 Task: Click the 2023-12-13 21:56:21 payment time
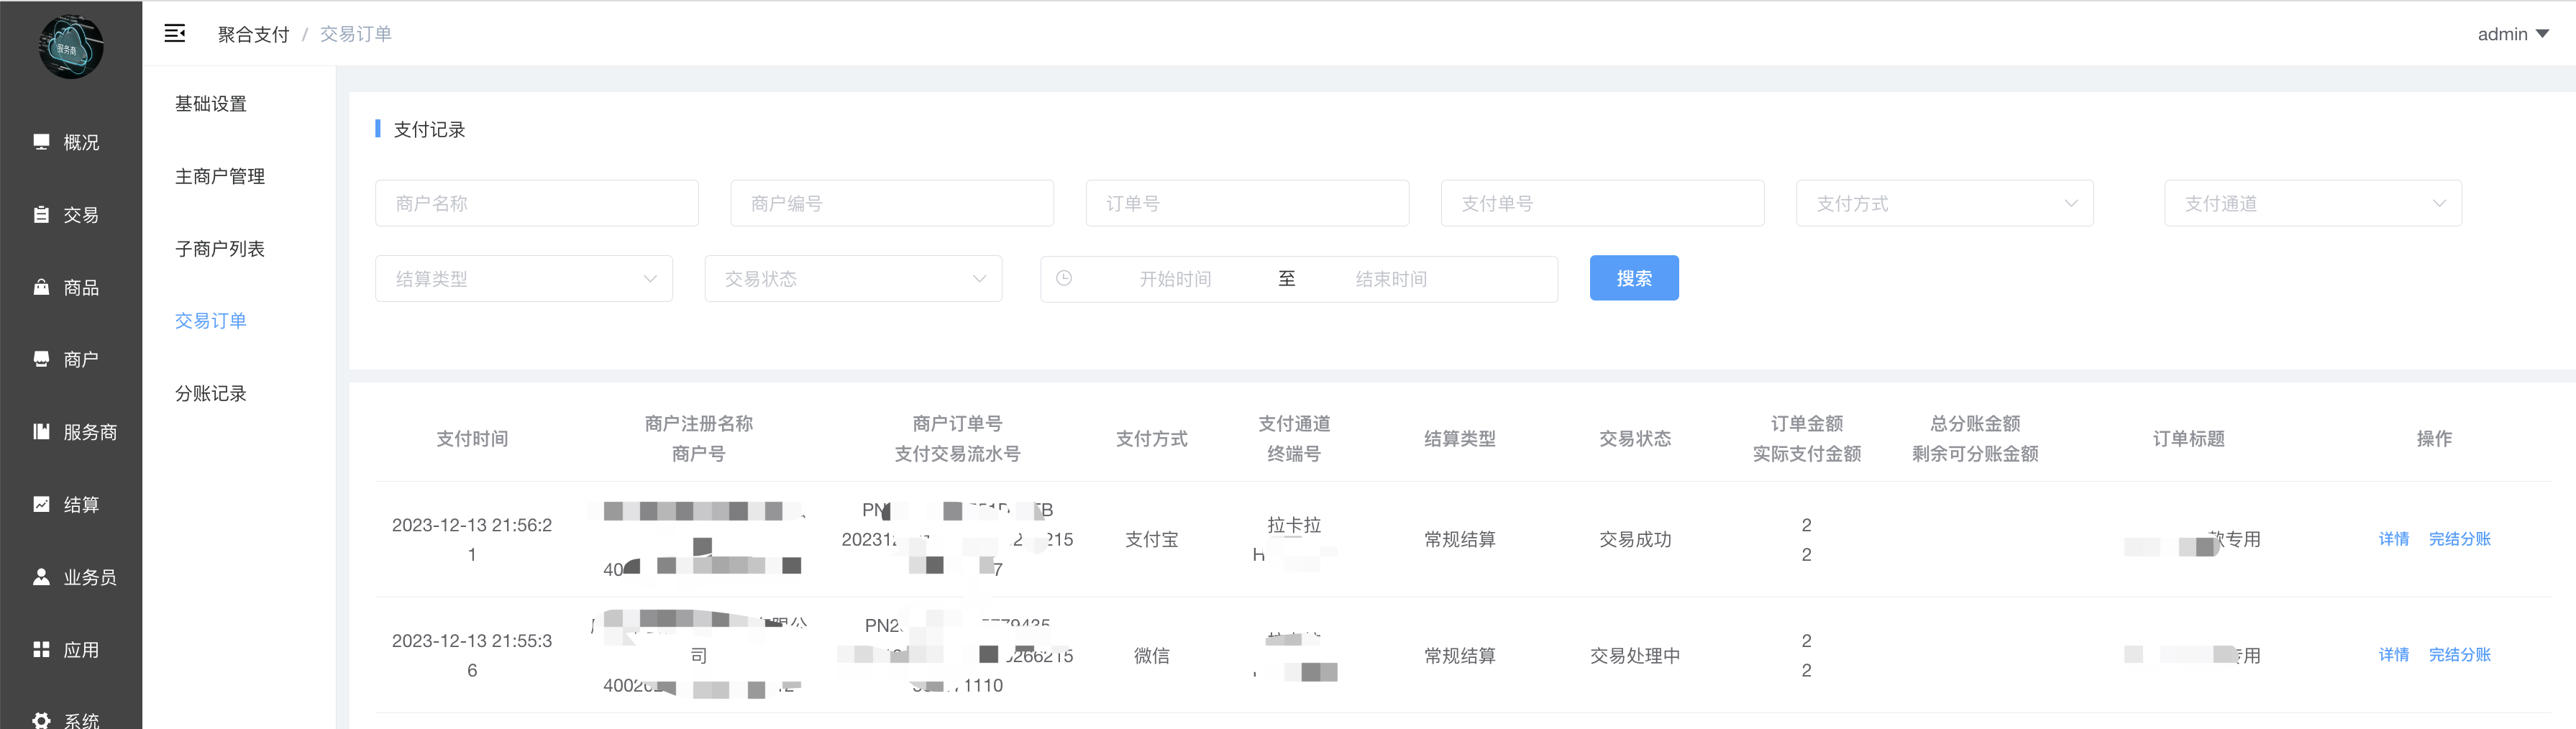pyautogui.click(x=472, y=539)
